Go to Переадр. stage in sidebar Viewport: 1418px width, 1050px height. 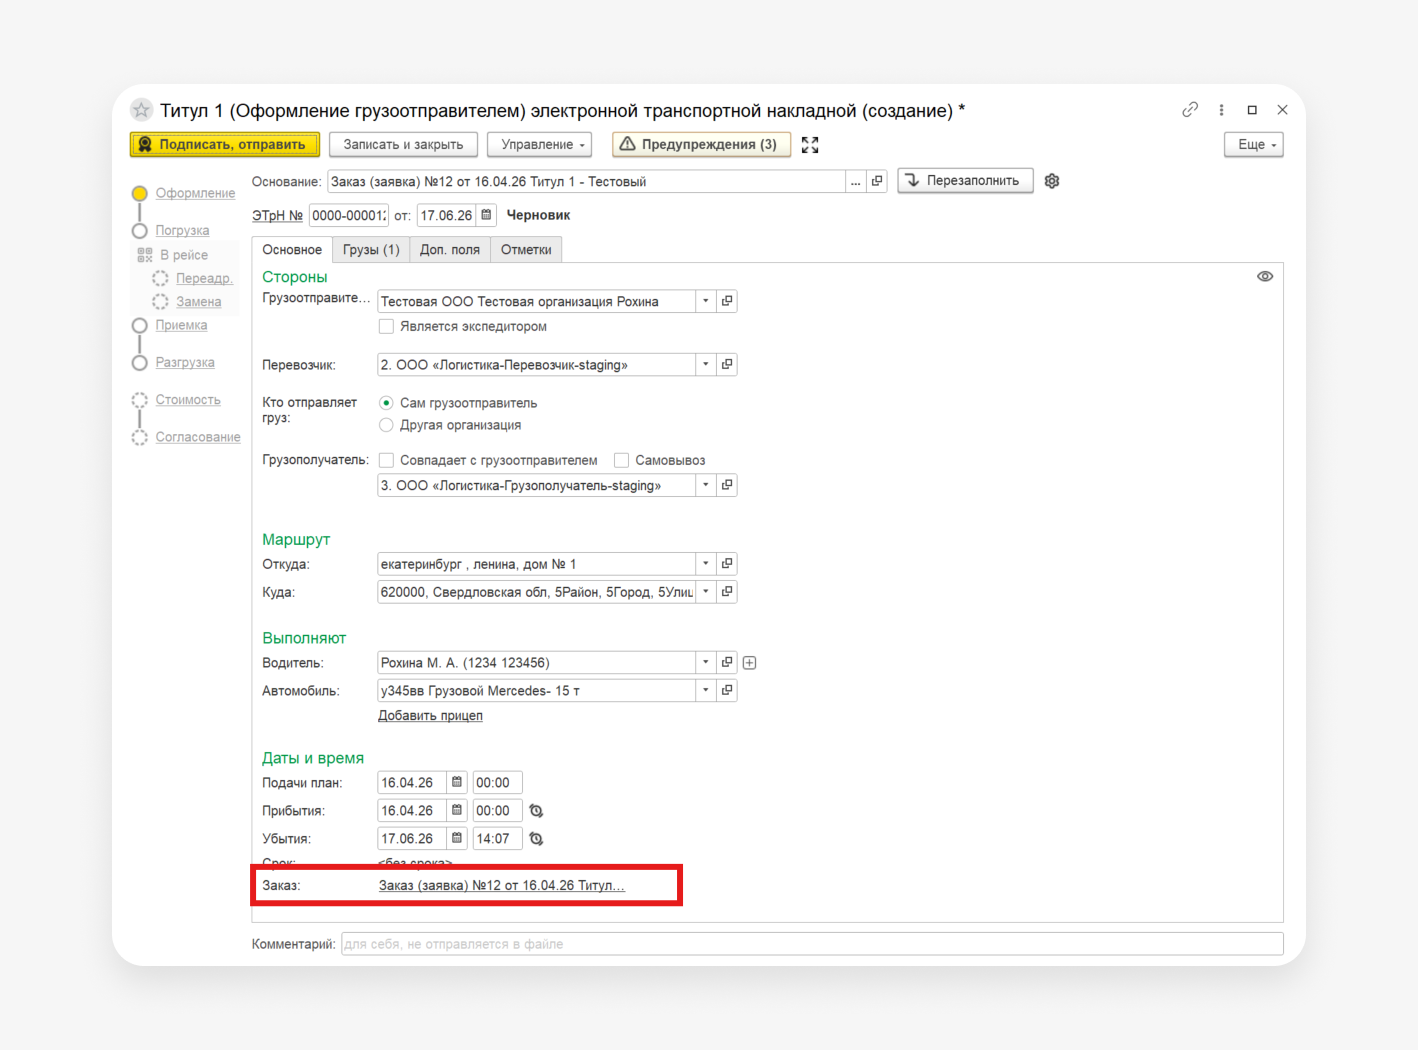pos(204,278)
